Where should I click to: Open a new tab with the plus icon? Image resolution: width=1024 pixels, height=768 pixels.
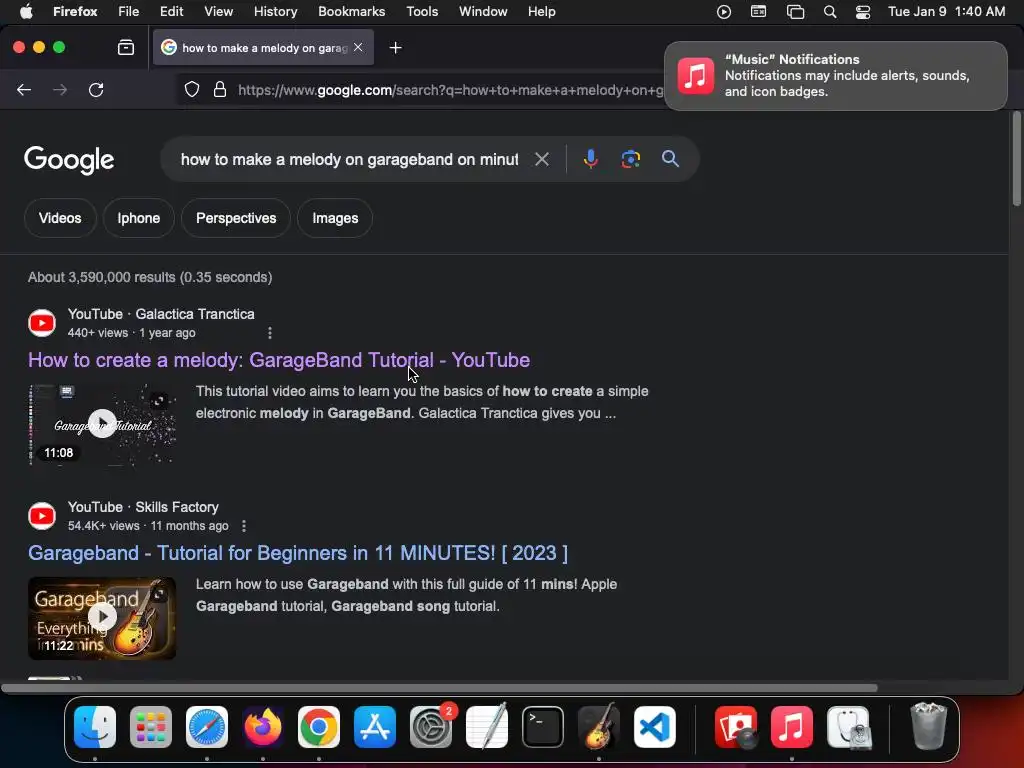pos(395,48)
